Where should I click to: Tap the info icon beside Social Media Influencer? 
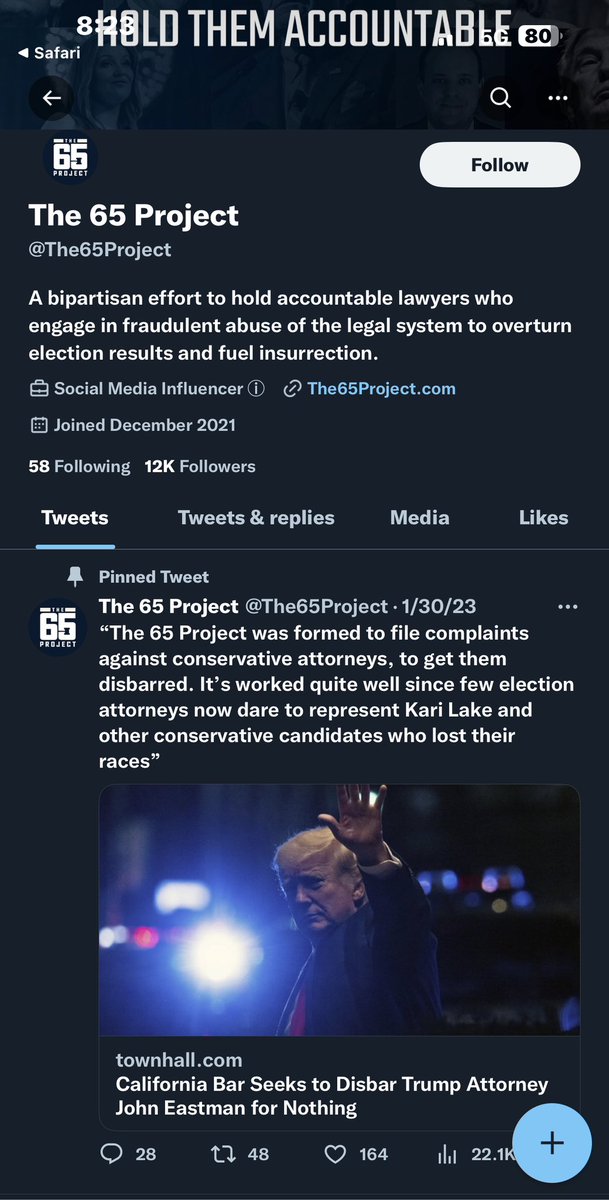(256, 389)
